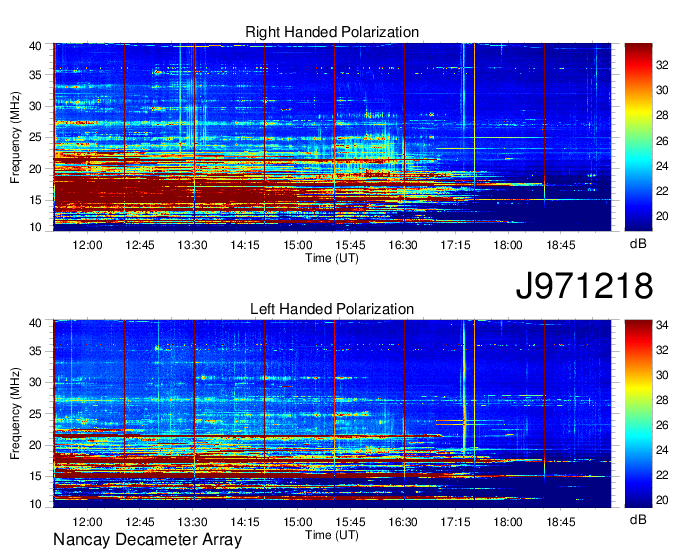Click 18:00 tick on Right Handed time axis
Viewport: 680px width, 552px height.
(x=508, y=245)
